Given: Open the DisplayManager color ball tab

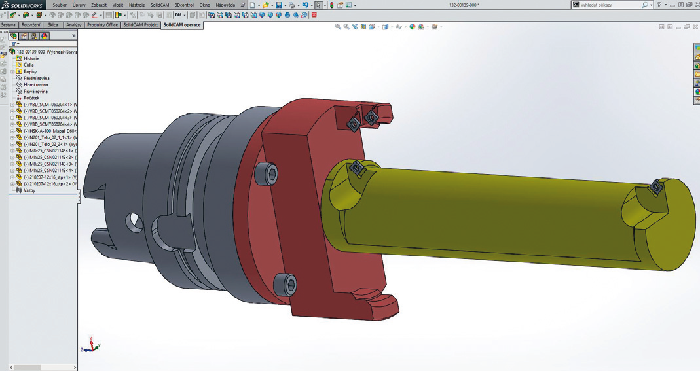Looking at the screenshot, I should coord(45,36).
